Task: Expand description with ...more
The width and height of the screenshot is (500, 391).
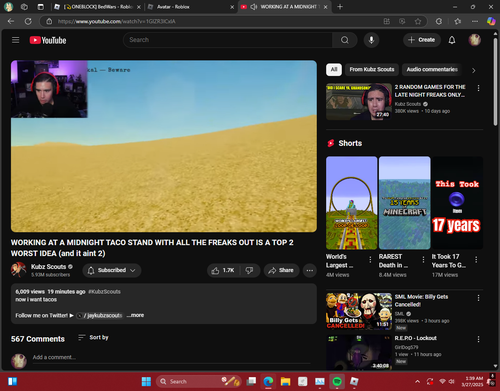Action: [x=135, y=315]
